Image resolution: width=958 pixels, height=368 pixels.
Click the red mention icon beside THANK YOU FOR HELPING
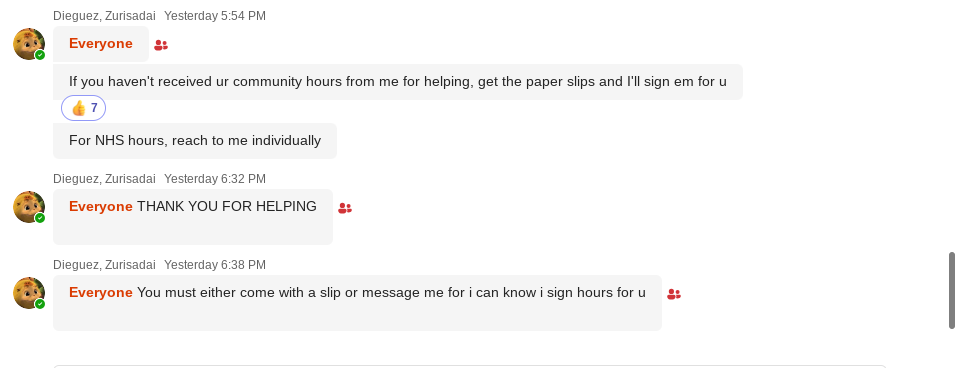pyautogui.click(x=345, y=208)
